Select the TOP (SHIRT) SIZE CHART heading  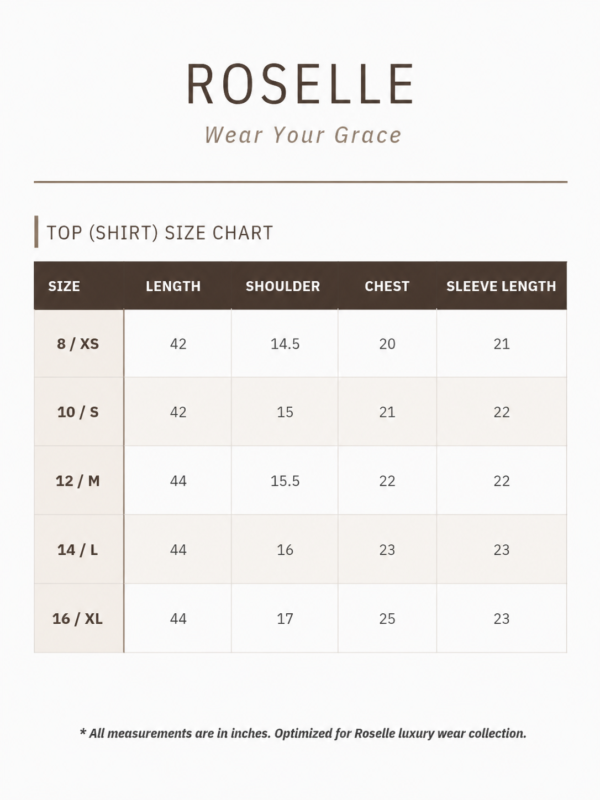(x=160, y=233)
